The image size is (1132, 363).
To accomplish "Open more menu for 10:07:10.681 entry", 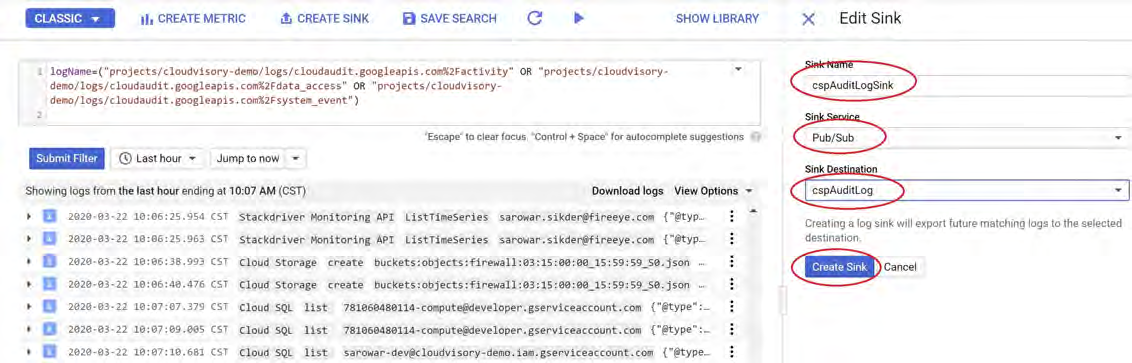I will click(731, 353).
